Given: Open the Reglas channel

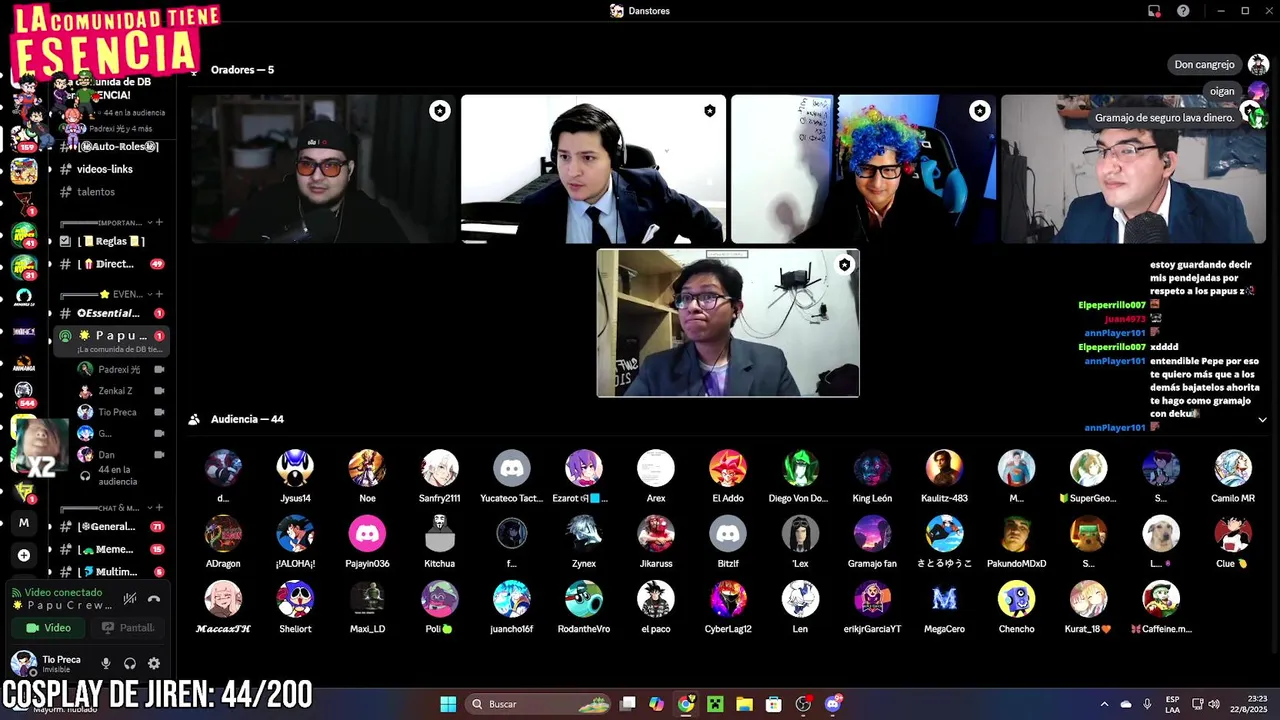Looking at the screenshot, I should [113, 241].
